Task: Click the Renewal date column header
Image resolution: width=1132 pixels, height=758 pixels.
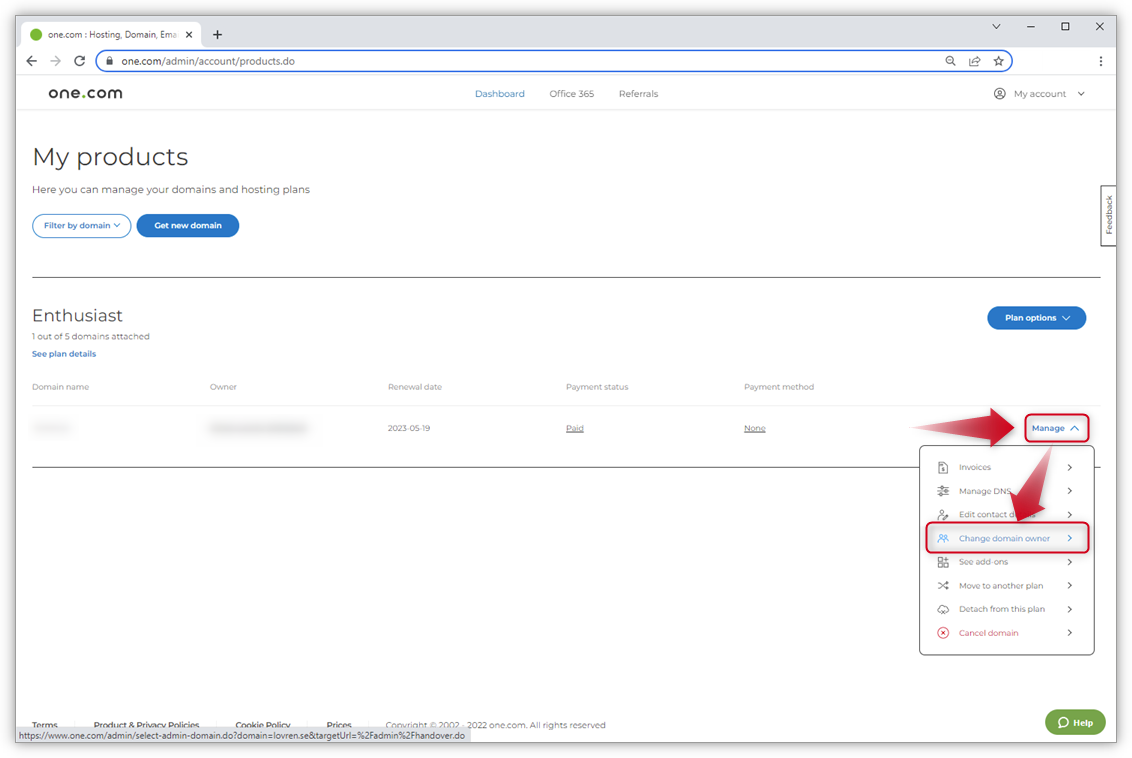Action: pyautogui.click(x=414, y=387)
